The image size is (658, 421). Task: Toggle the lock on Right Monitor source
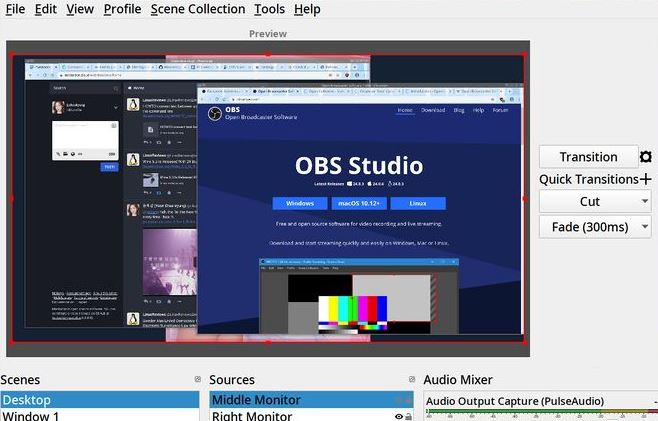pos(408,416)
